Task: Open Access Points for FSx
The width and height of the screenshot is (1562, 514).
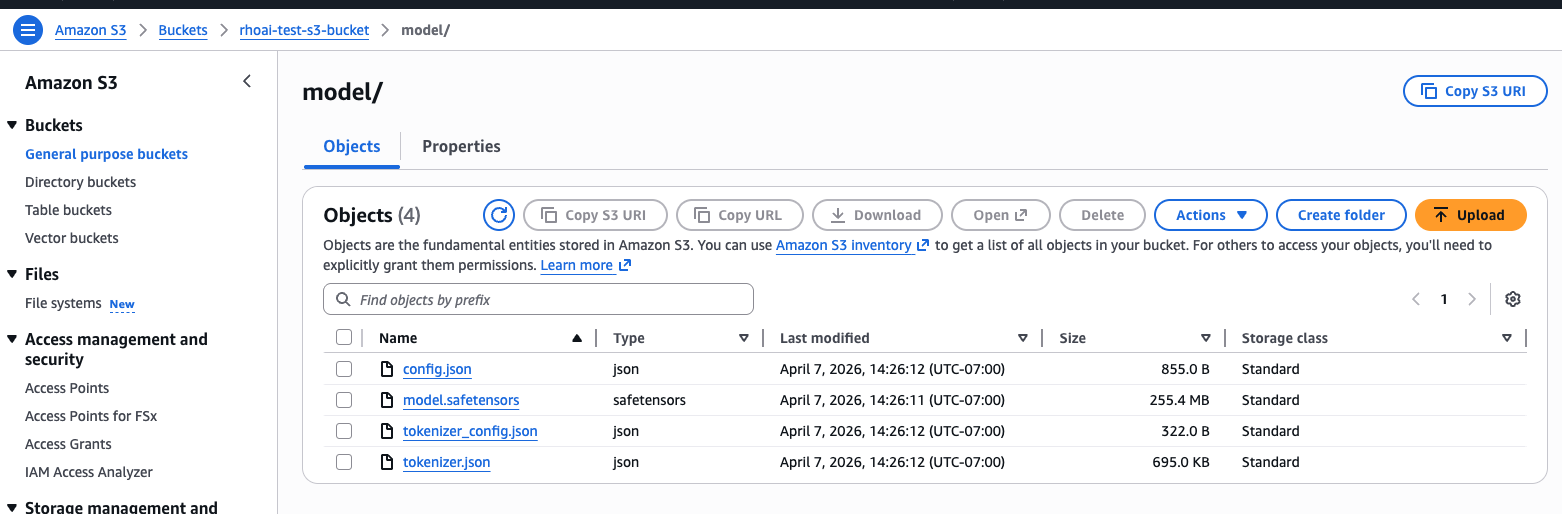Action: (x=91, y=416)
